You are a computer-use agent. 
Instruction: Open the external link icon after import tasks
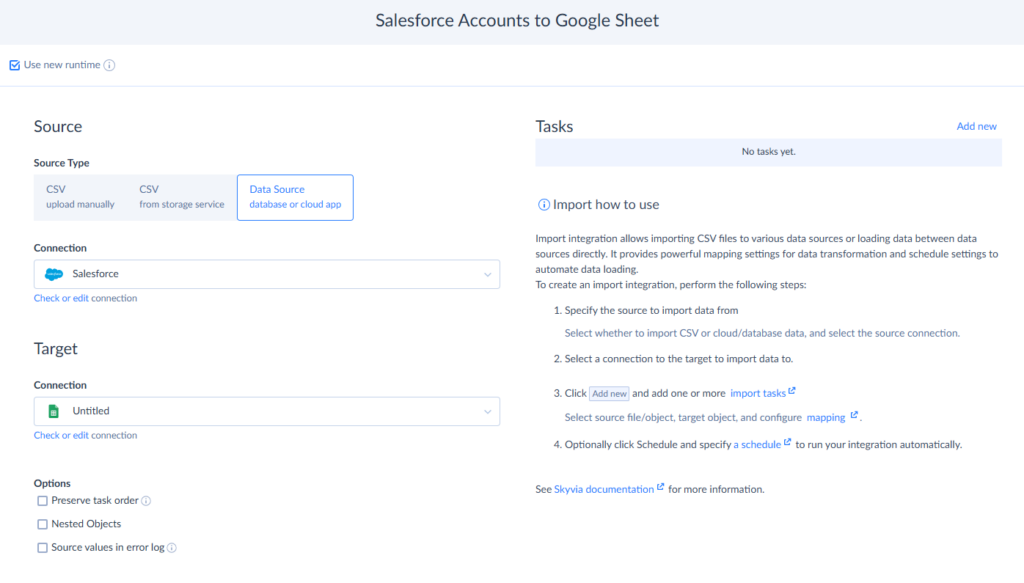coord(791,392)
